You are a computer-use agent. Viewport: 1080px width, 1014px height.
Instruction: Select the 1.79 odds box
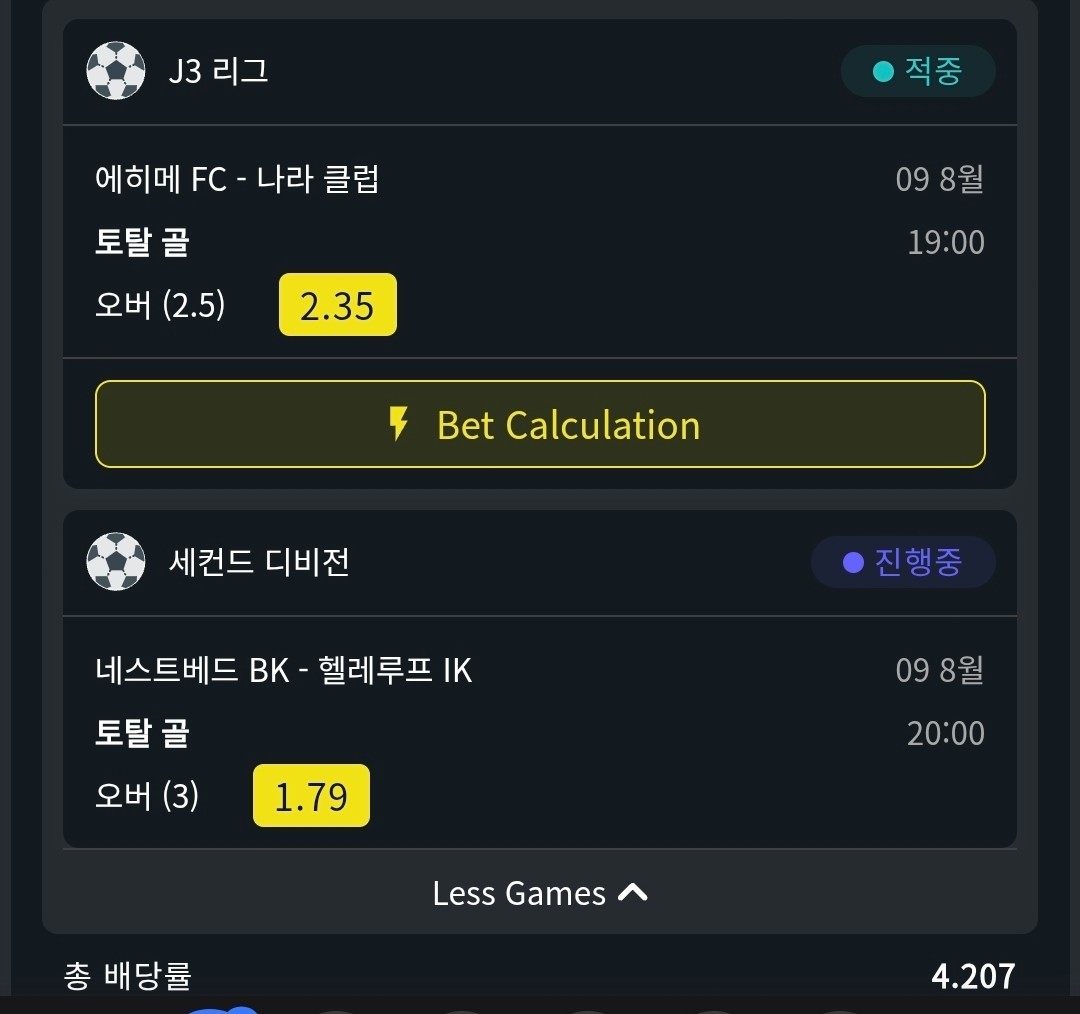pyautogui.click(x=311, y=795)
